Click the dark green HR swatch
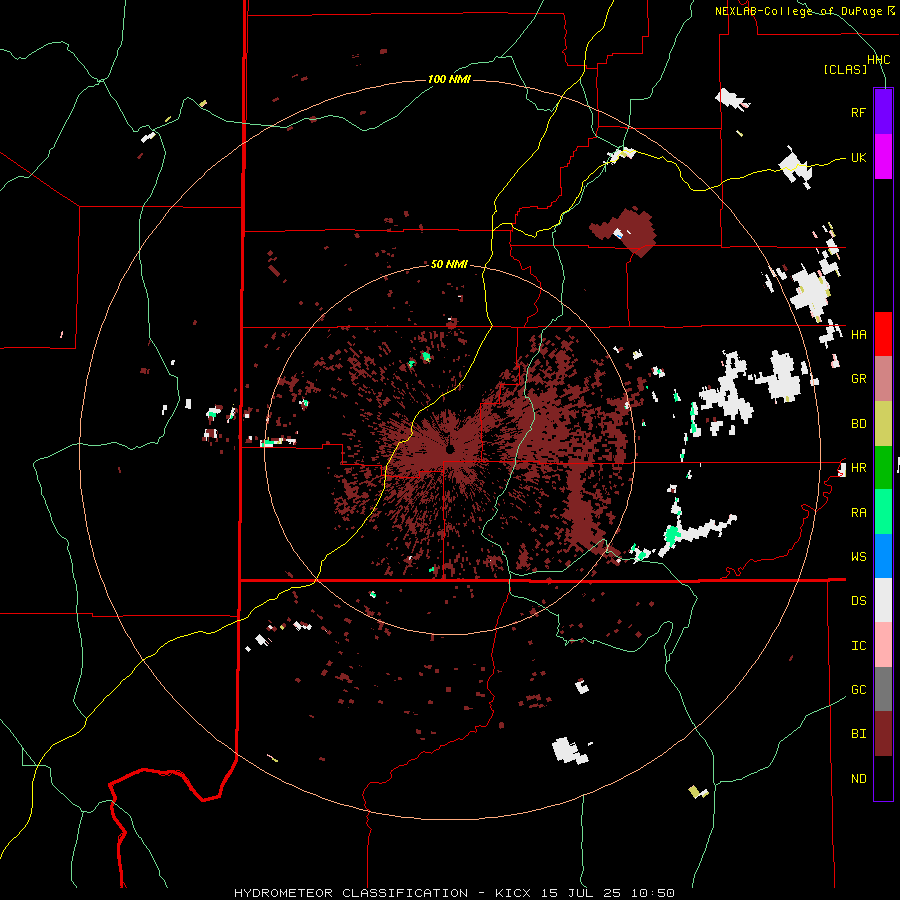Viewport: 900px width, 900px height. [883, 467]
